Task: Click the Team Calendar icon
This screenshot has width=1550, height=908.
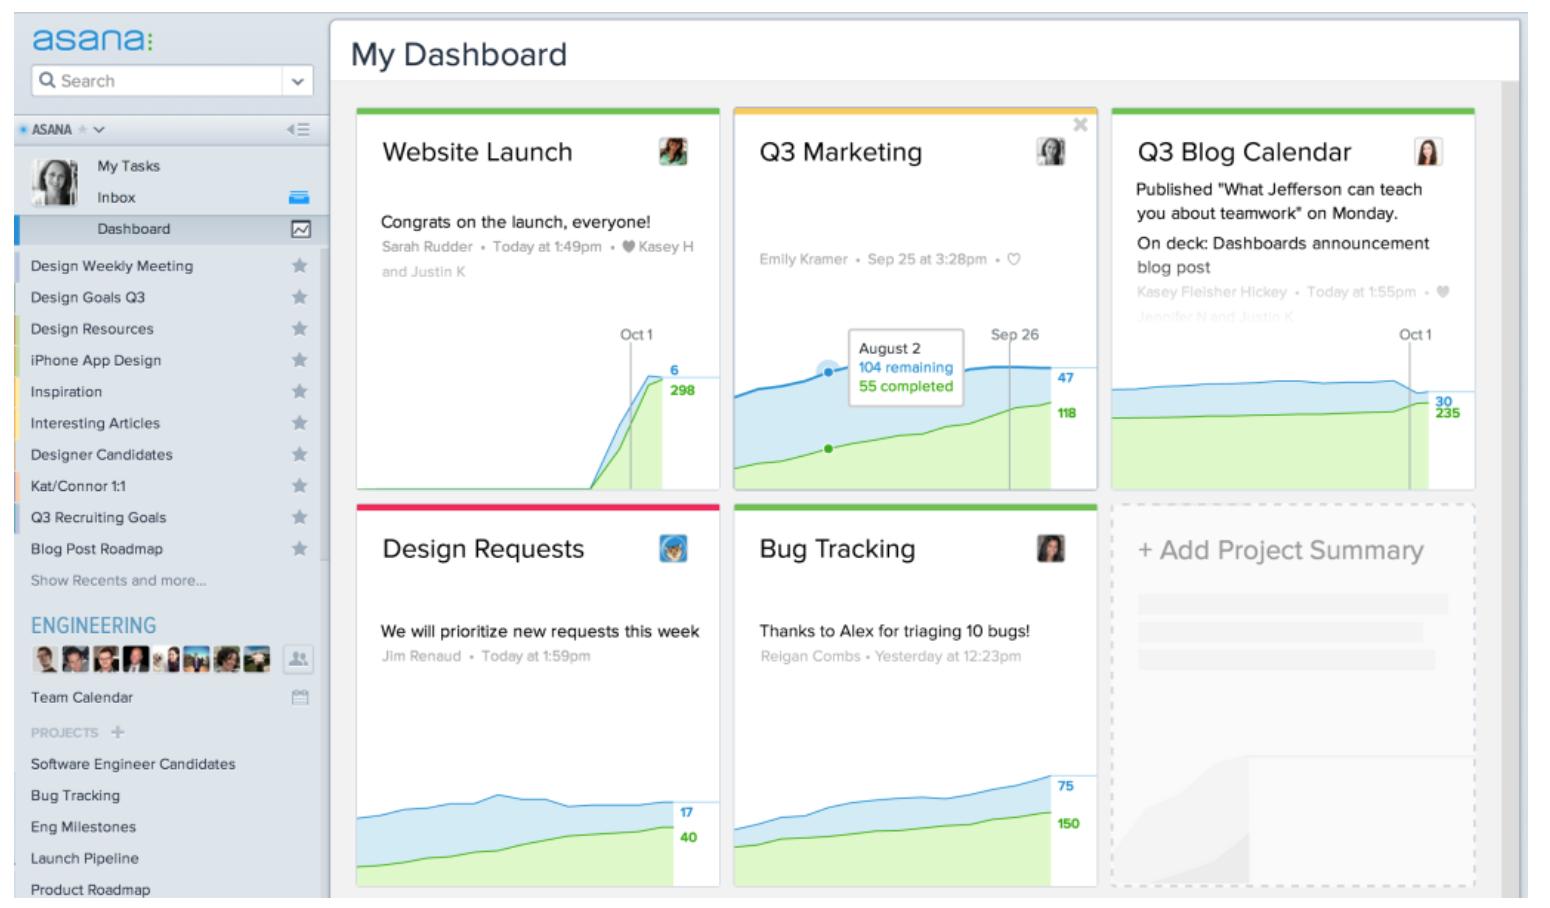Action: pos(300,697)
